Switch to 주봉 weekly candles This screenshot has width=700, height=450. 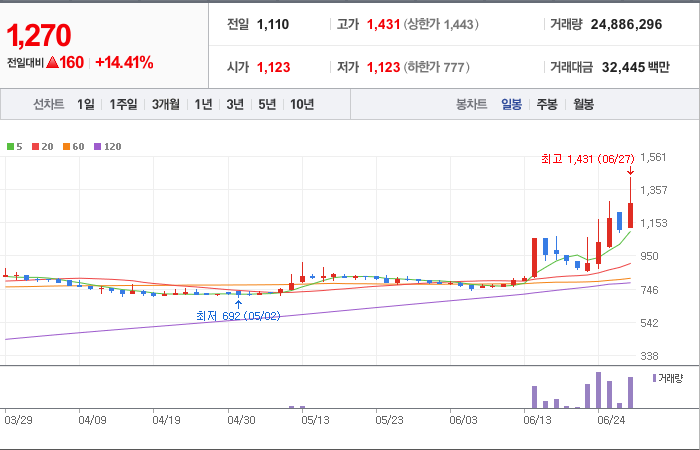coord(547,104)
